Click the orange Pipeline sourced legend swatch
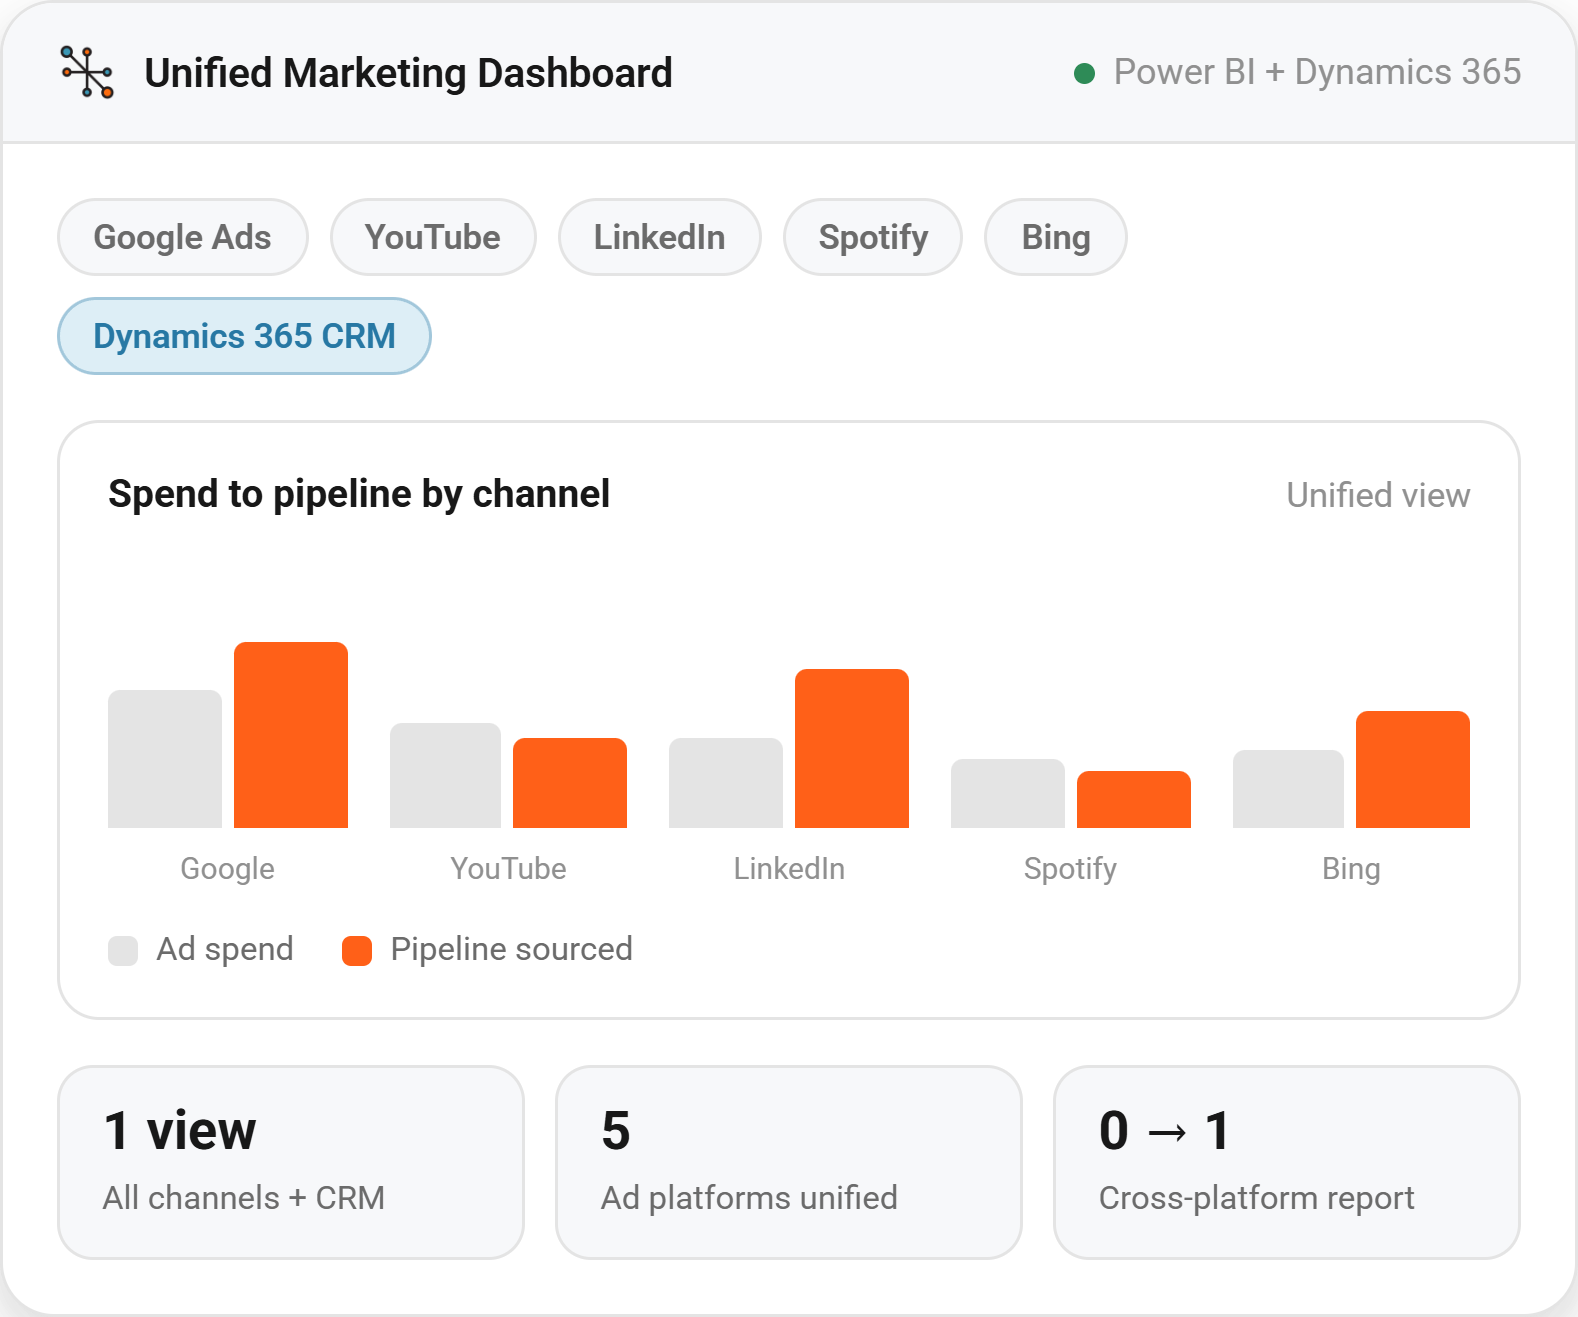1578x1317 pixels. click(357, 951)
